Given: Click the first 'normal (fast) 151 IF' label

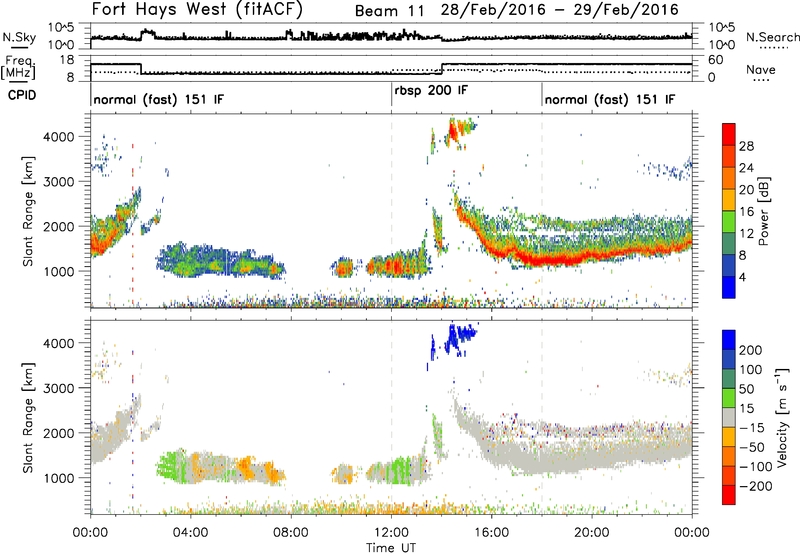Looking at the screenshot, I should [159, 99].
